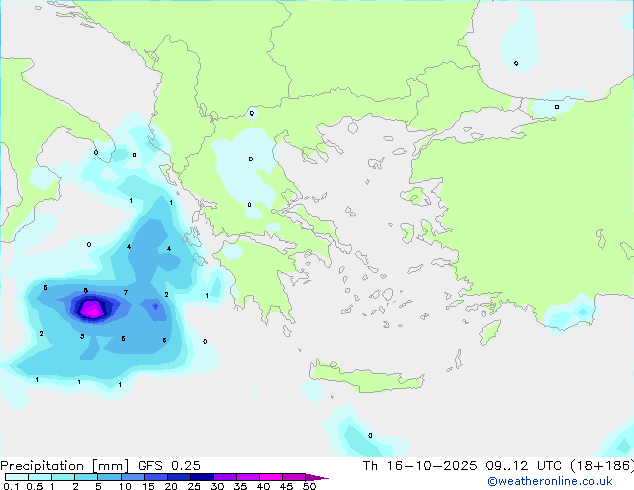This screenshot has width=634, height=490.
Task: Pick the 30–35 mm purple legend swatch
Action: point(225,477)
